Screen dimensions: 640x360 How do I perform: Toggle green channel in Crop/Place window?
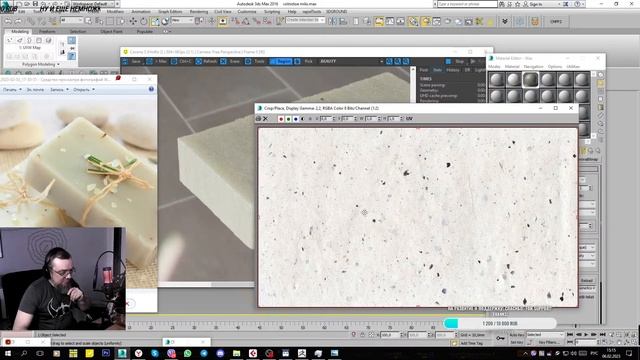(288, 118)
